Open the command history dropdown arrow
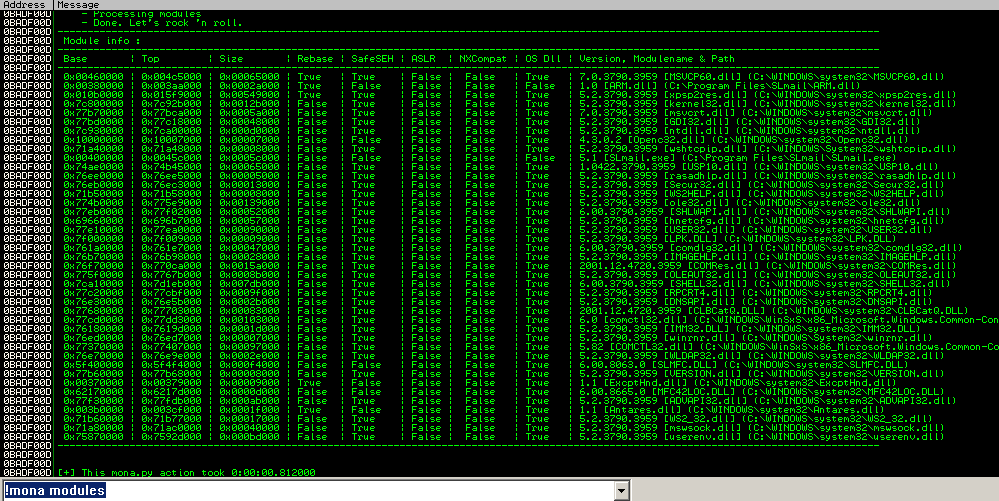The width and height of the screenshot is (999, 501). pyautogui.click(x=622, y=490)
